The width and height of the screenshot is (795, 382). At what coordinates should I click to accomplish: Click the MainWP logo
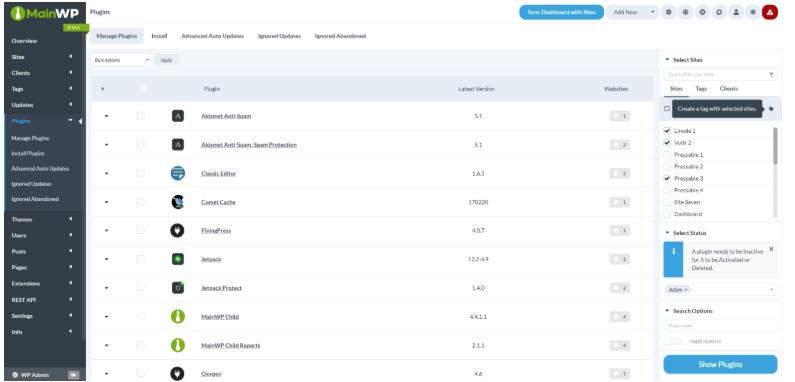coord(45,13)
